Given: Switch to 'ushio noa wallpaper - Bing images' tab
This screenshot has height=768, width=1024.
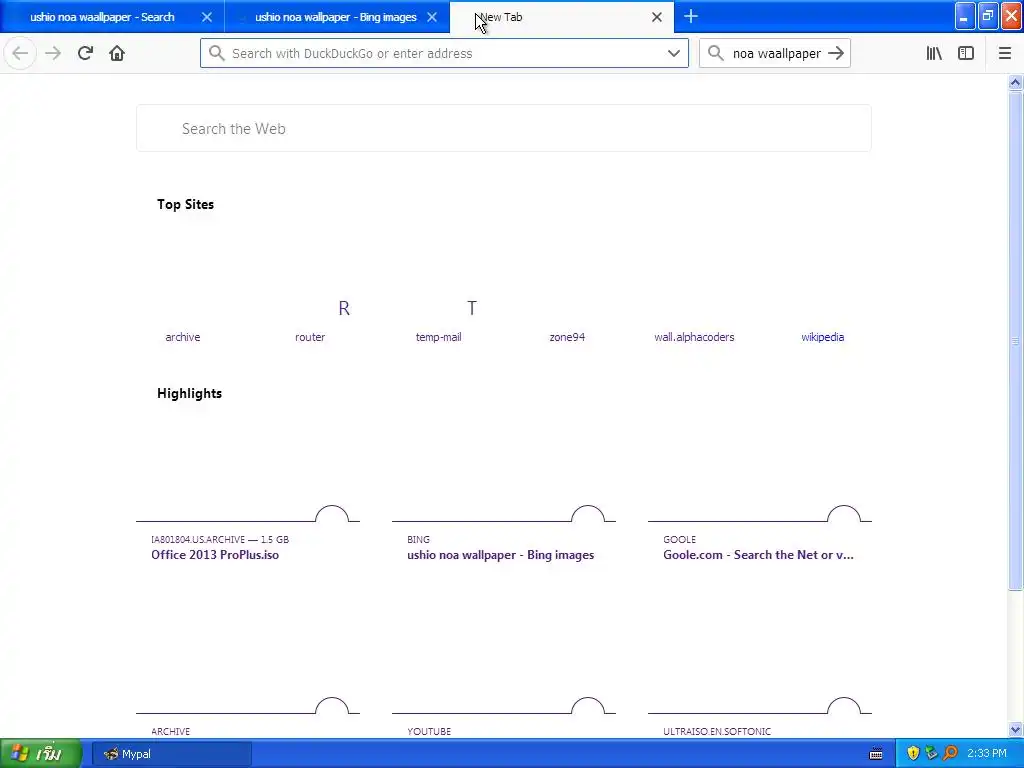Looking at the screenshot, I should 336,17.
